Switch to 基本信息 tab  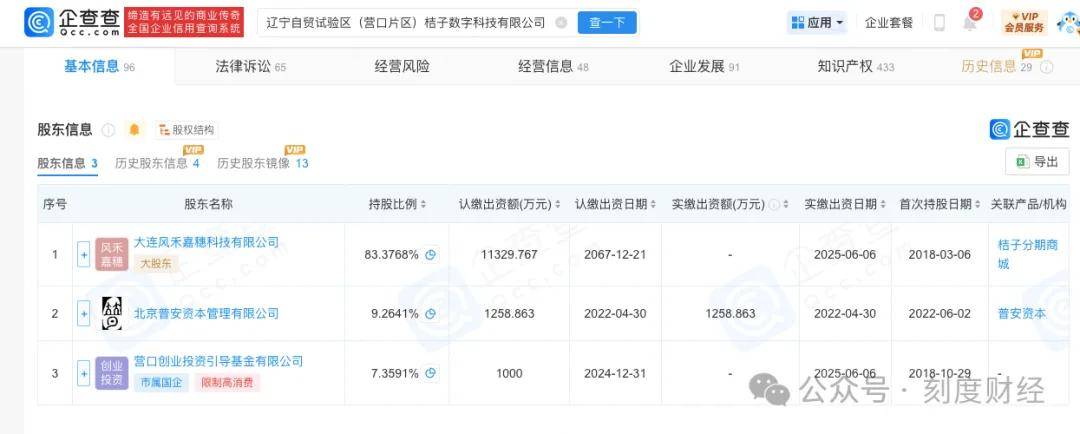coord(99,67)
